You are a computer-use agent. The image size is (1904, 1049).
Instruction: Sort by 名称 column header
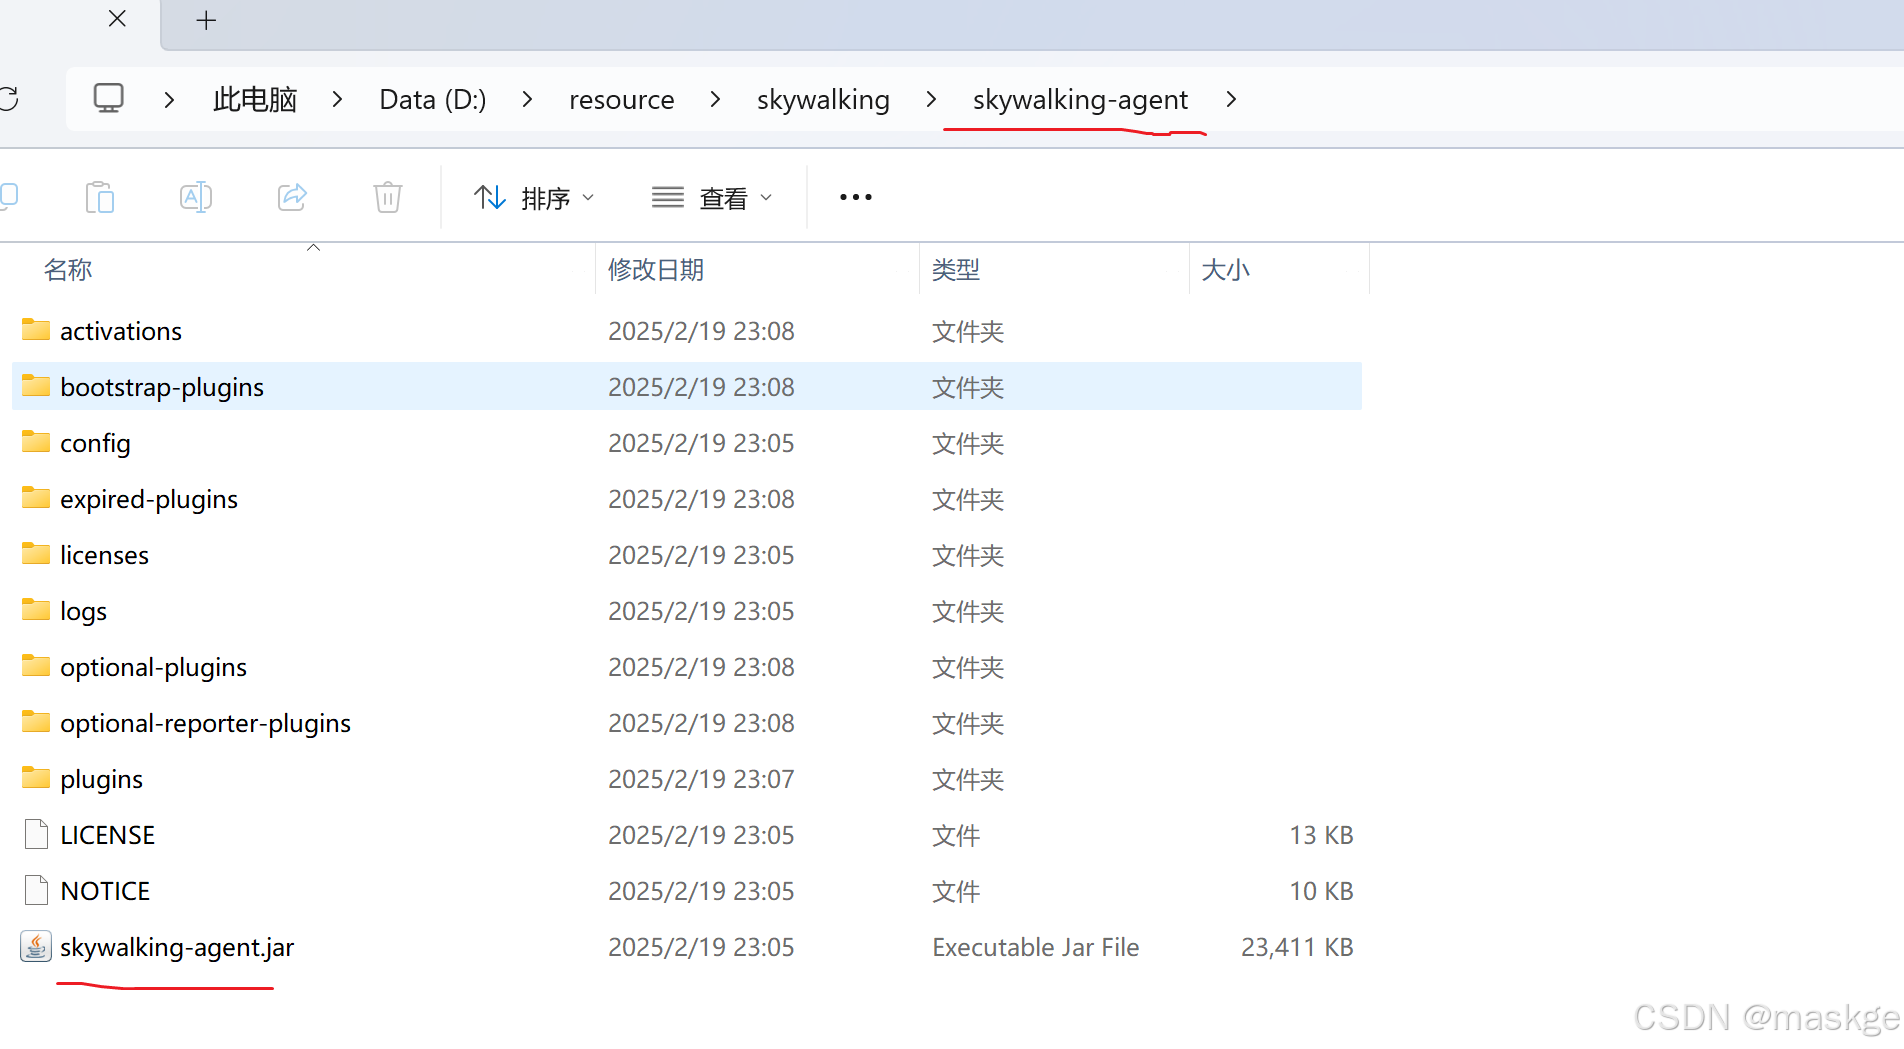(68, 269)
